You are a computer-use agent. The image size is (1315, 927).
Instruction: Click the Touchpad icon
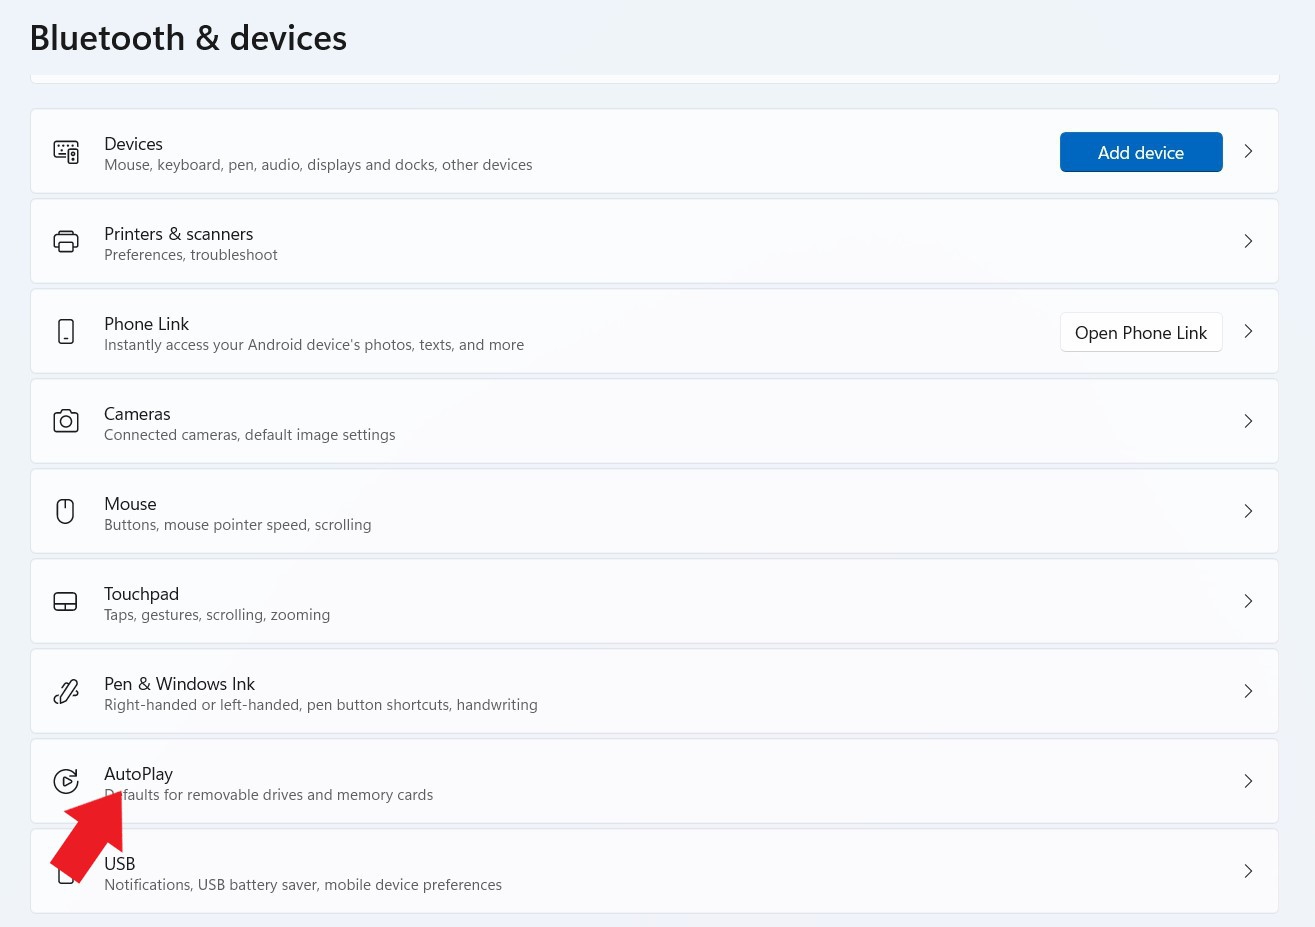coord(66,601)
